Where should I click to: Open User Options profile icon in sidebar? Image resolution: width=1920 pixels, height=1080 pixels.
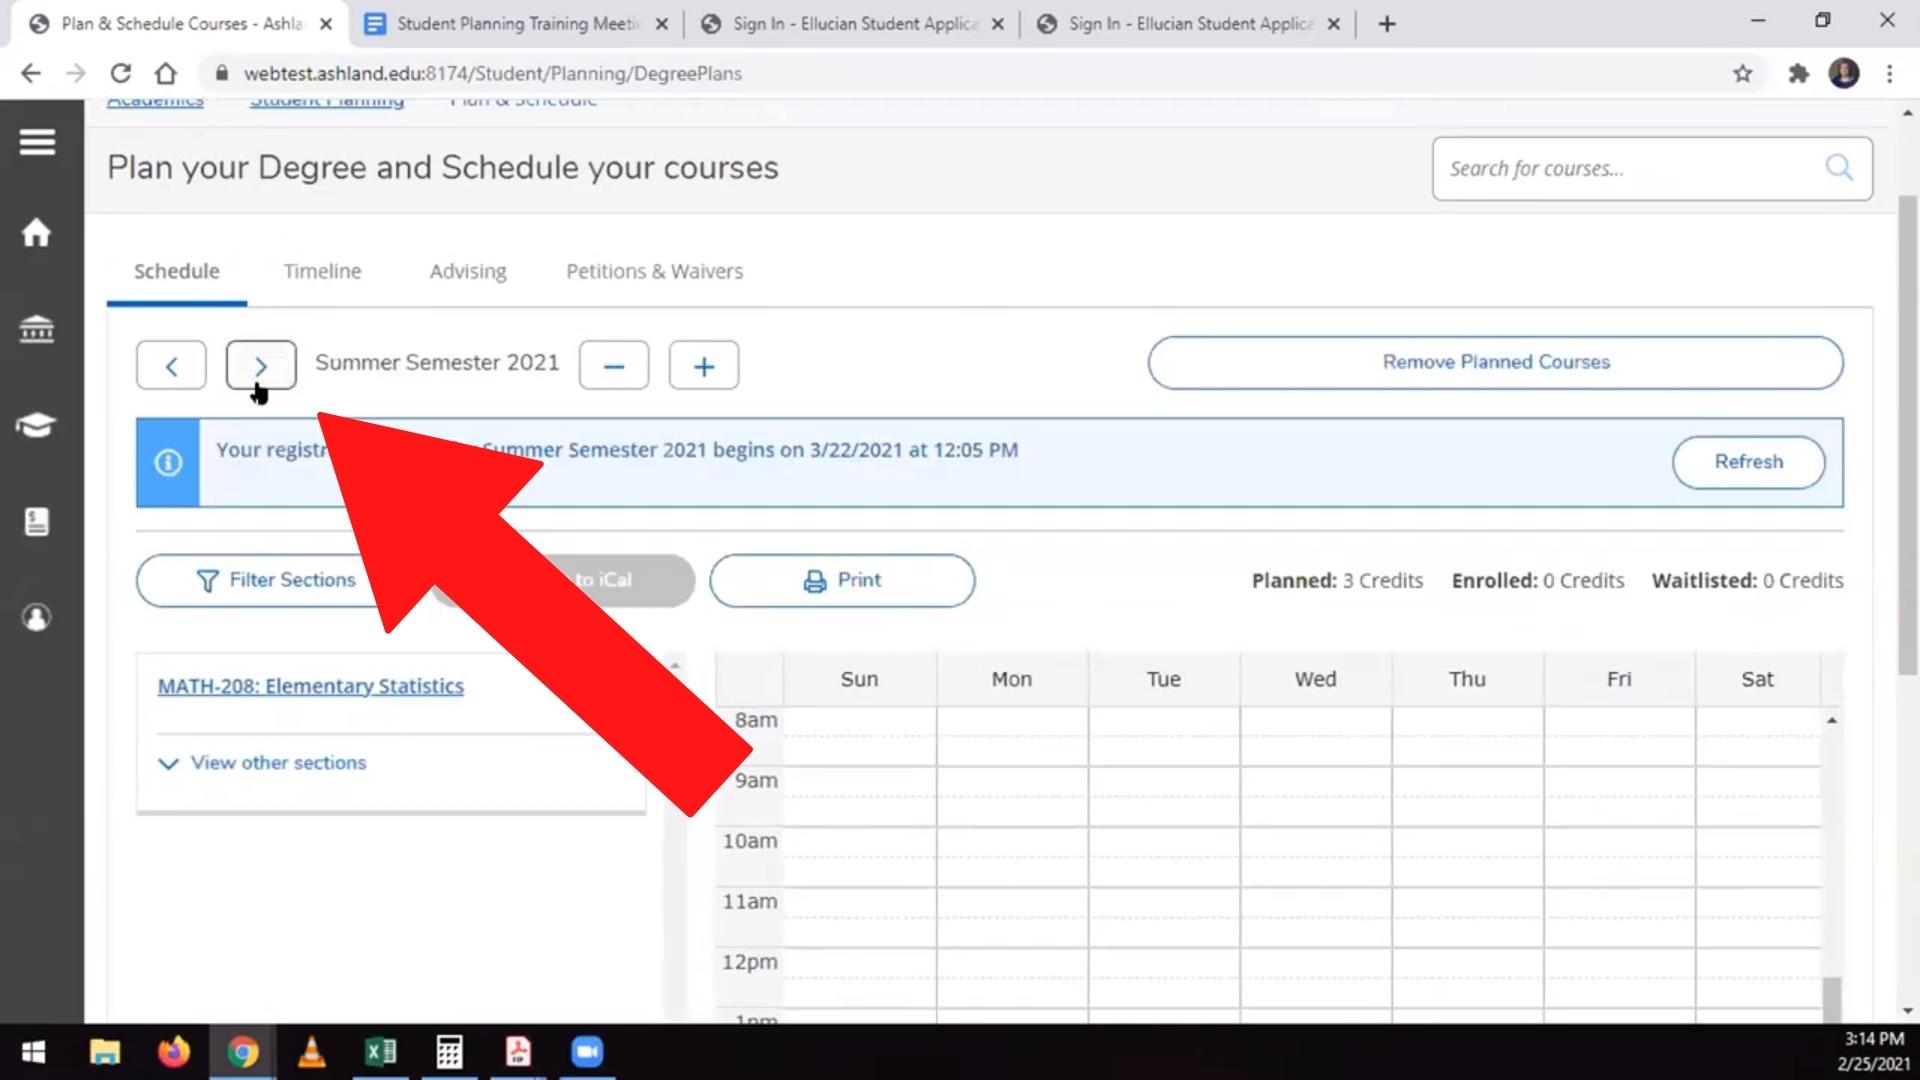[37, 617]
